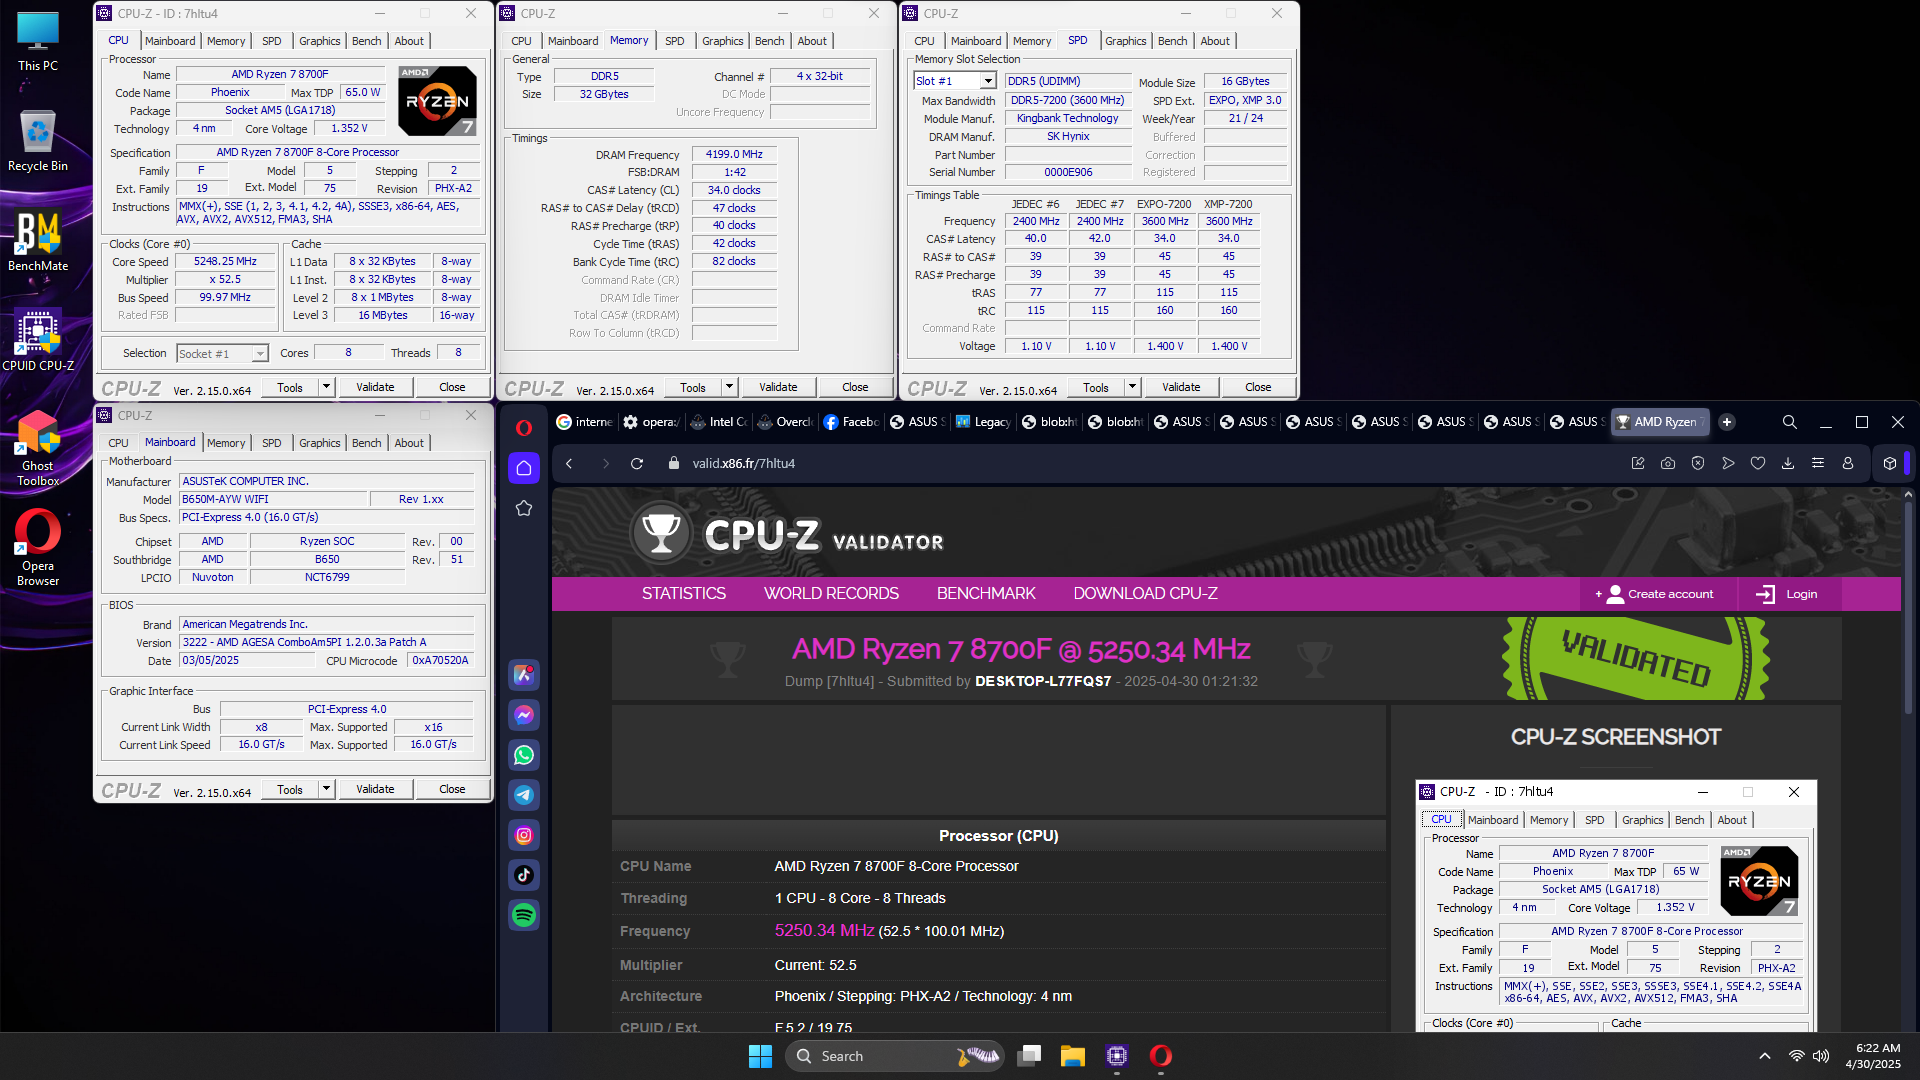Click the Task View taskbar icon
Viewport: 1920px width, 1080px height.
pyautogui.click(x=1029, y=1056)
